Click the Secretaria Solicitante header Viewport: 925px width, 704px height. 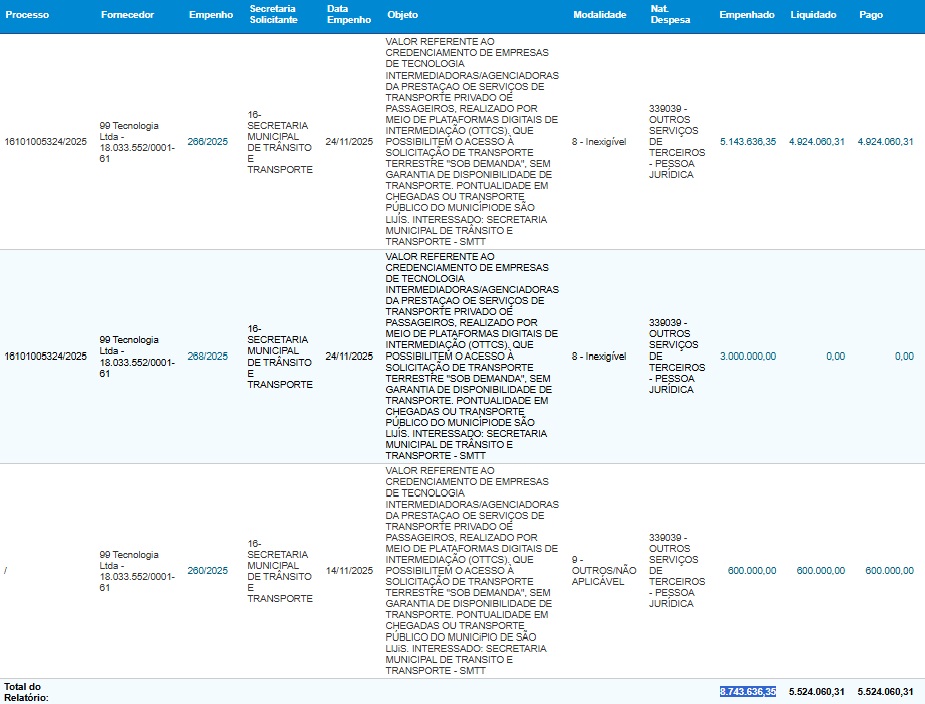[273, 15]
